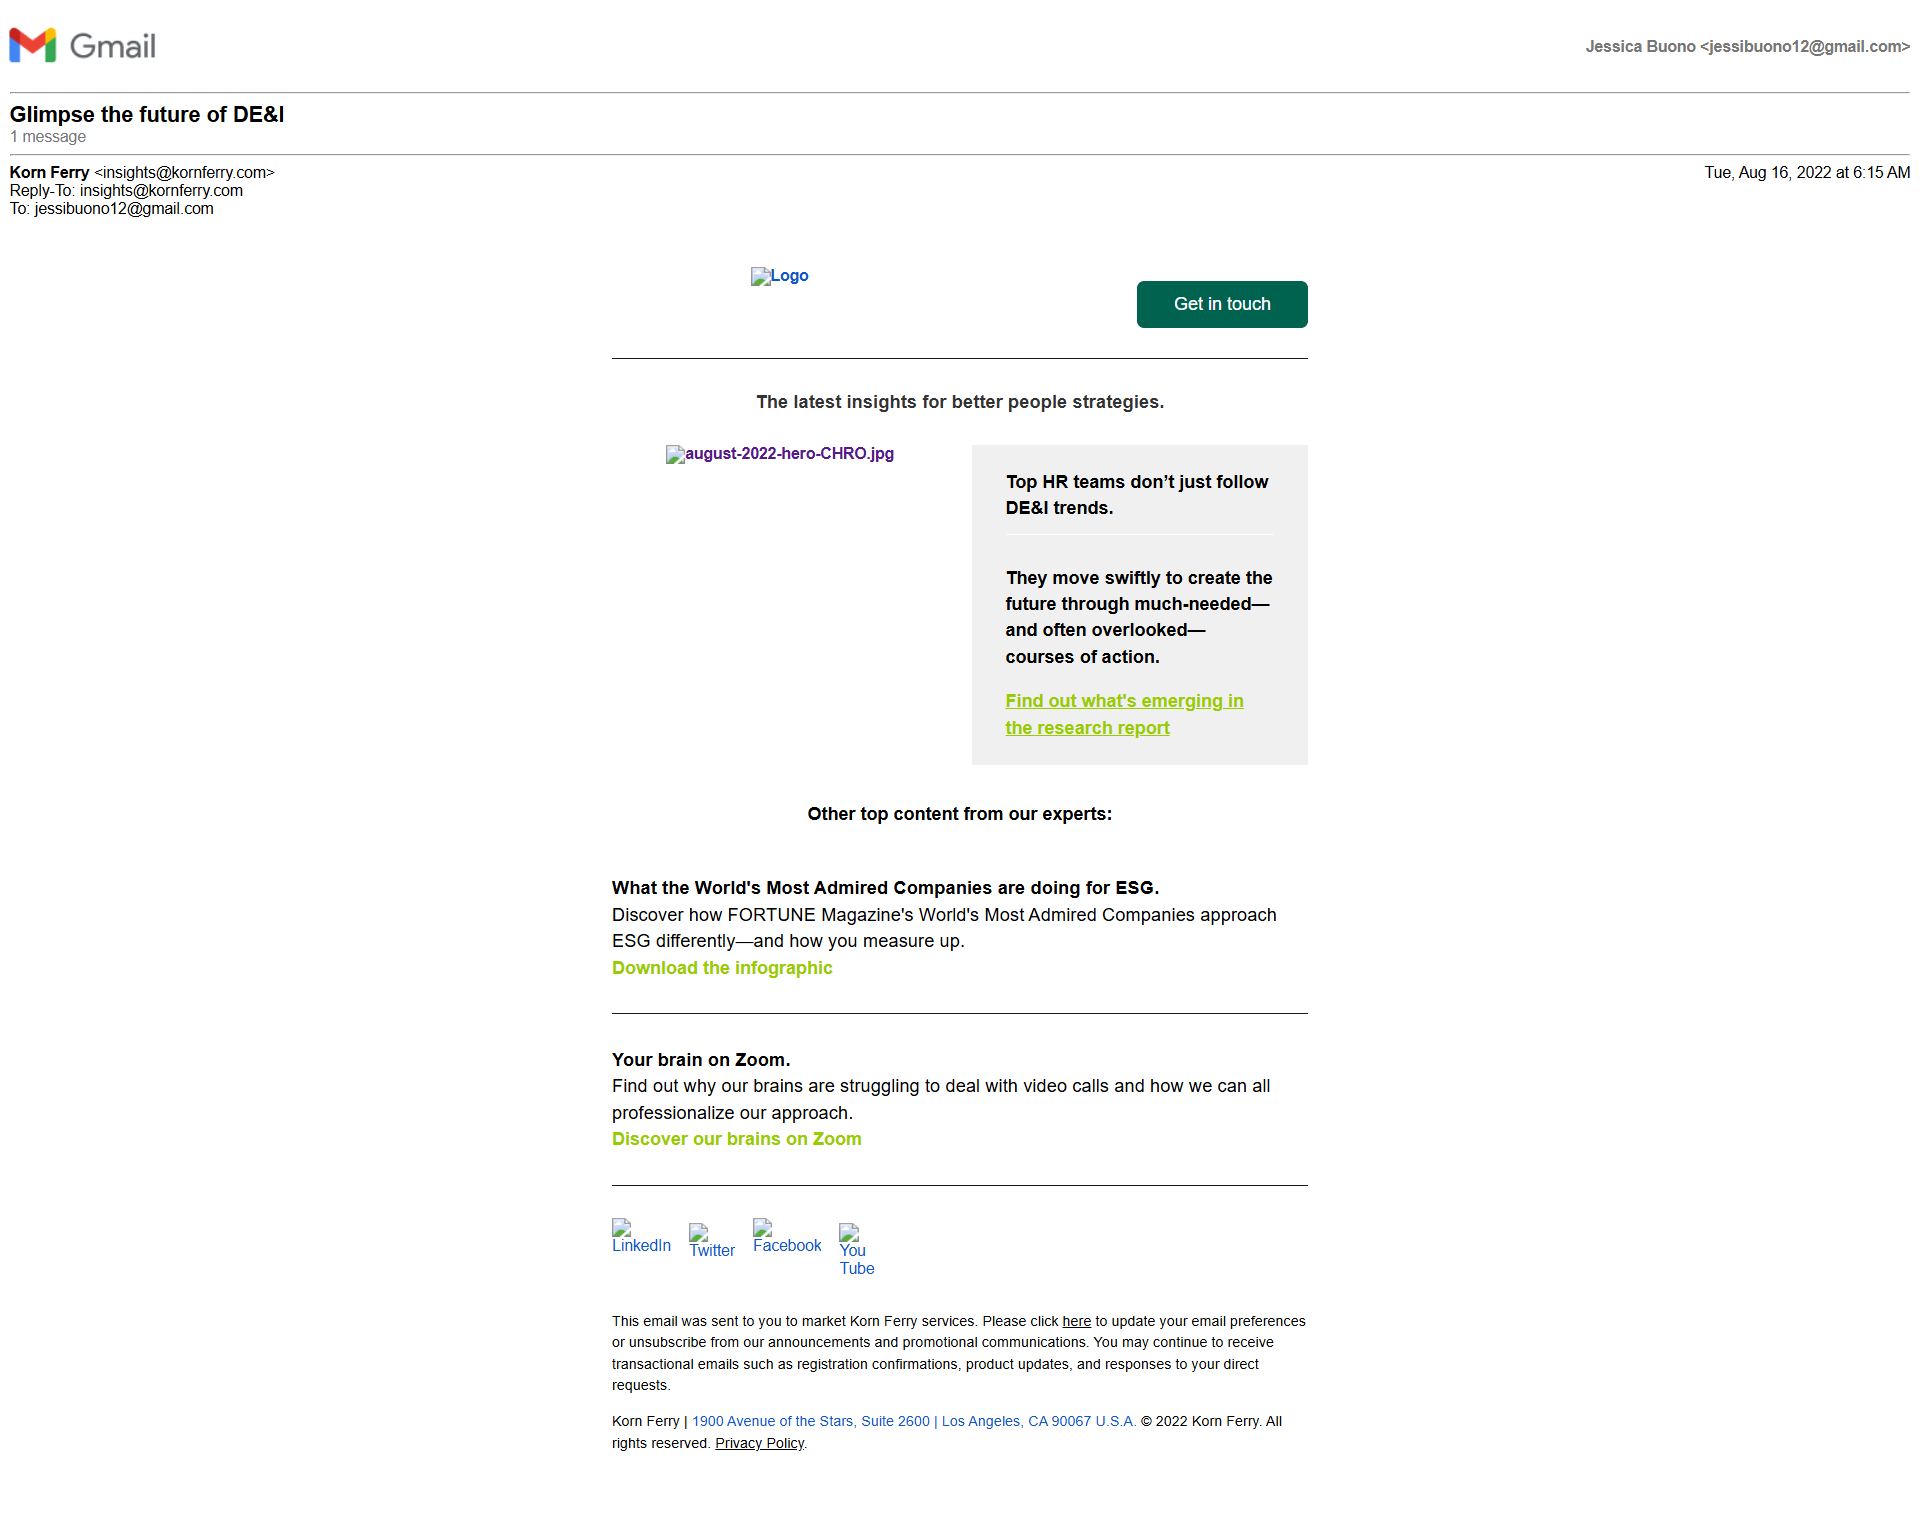The height and width of the screenshot is (1522, 1920).
Task: Click the insights@kornferry.com Reply-To address
Action: coord(161,191)
